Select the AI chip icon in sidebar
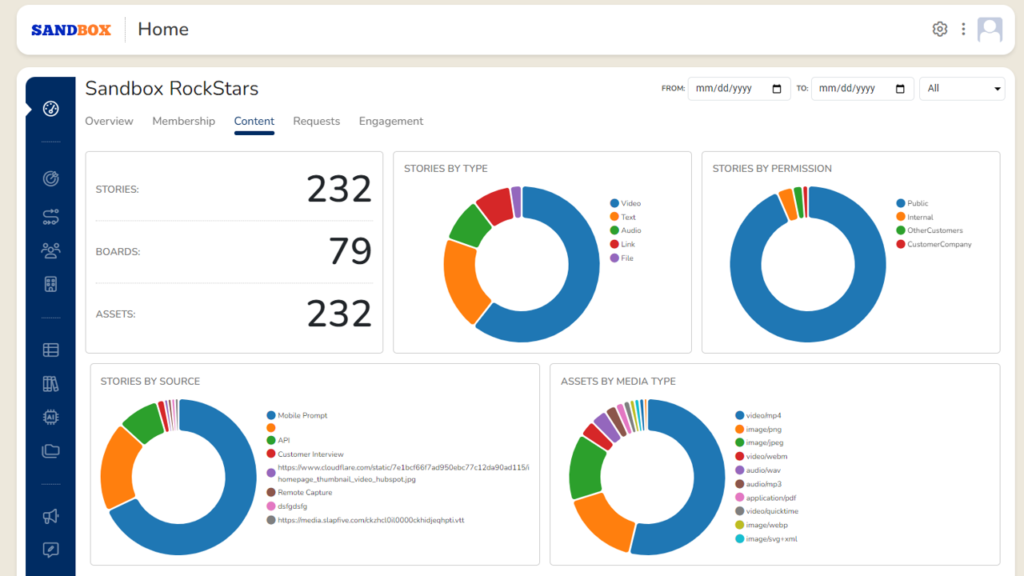This screenshot has width=1024, height=576. coord(50,417)
